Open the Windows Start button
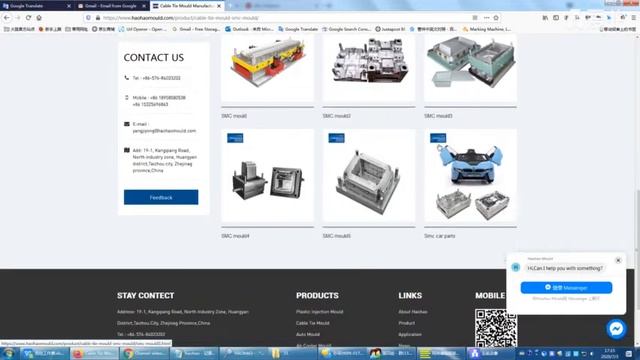640x360 pixels. 9,353
